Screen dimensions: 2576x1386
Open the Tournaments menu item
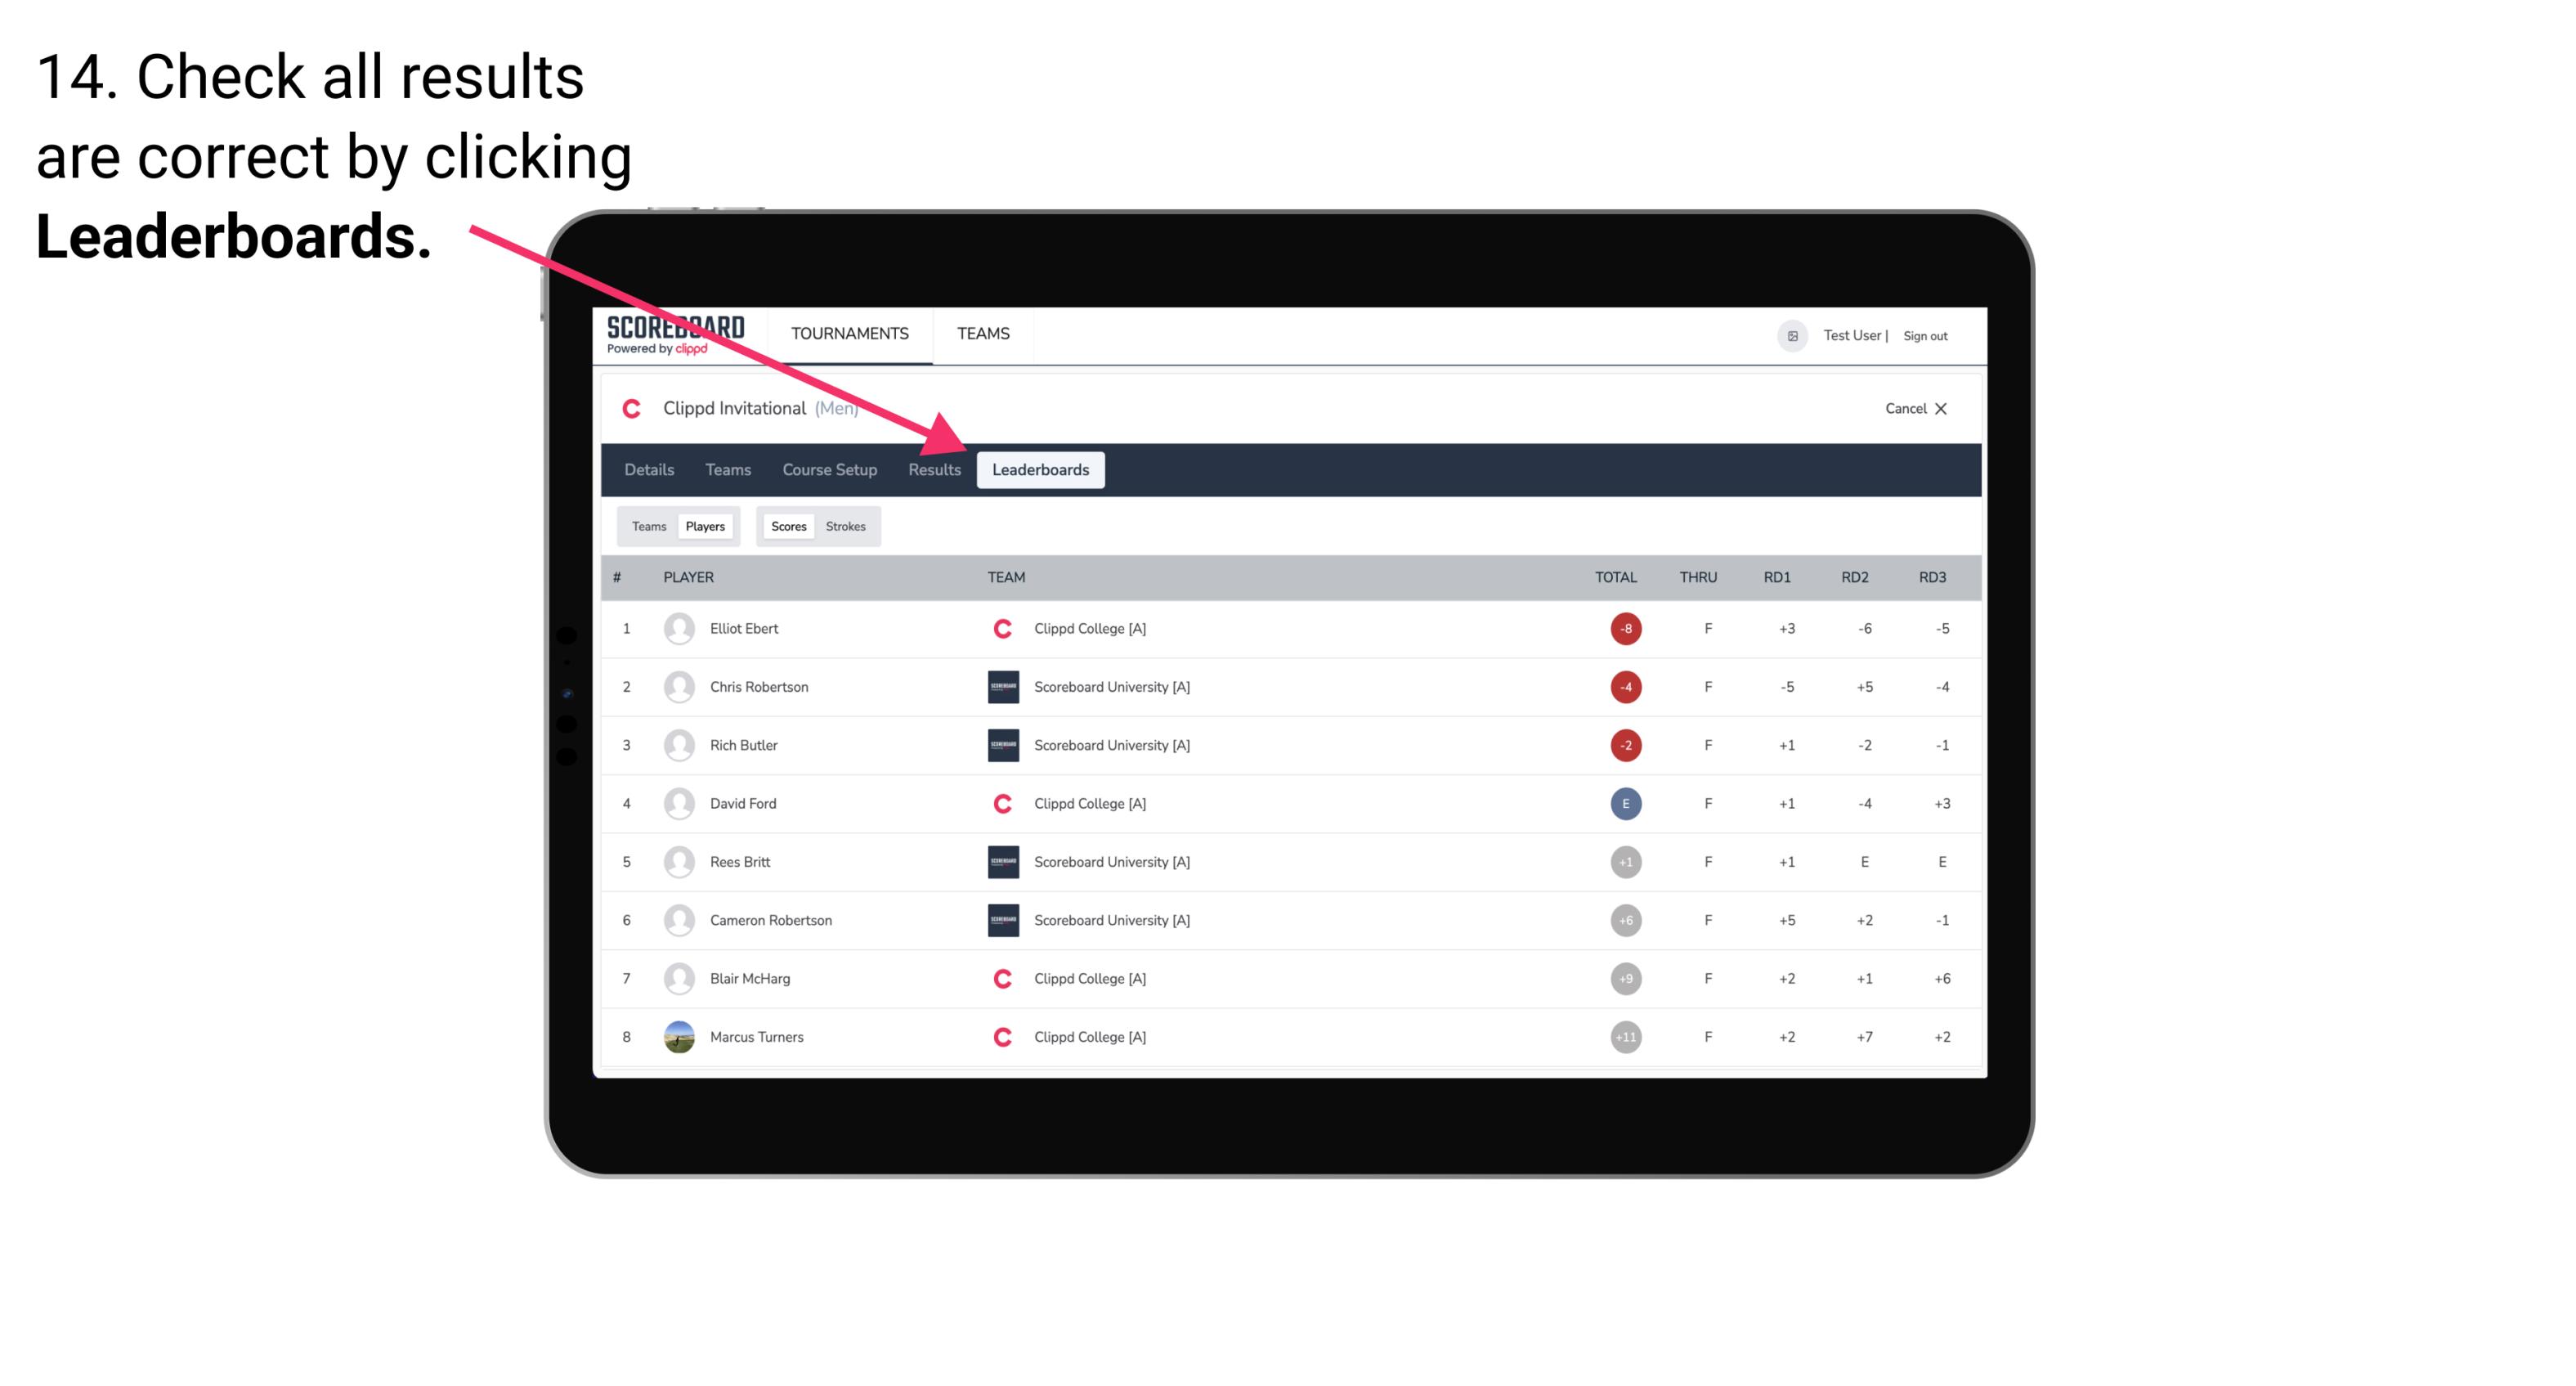[x=851, y=333]
